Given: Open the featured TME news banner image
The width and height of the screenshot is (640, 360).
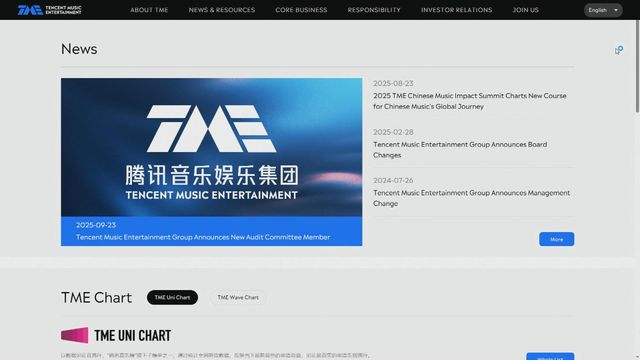Looking at the screenshot, I should pyautogui.click(x=211, y=147).
